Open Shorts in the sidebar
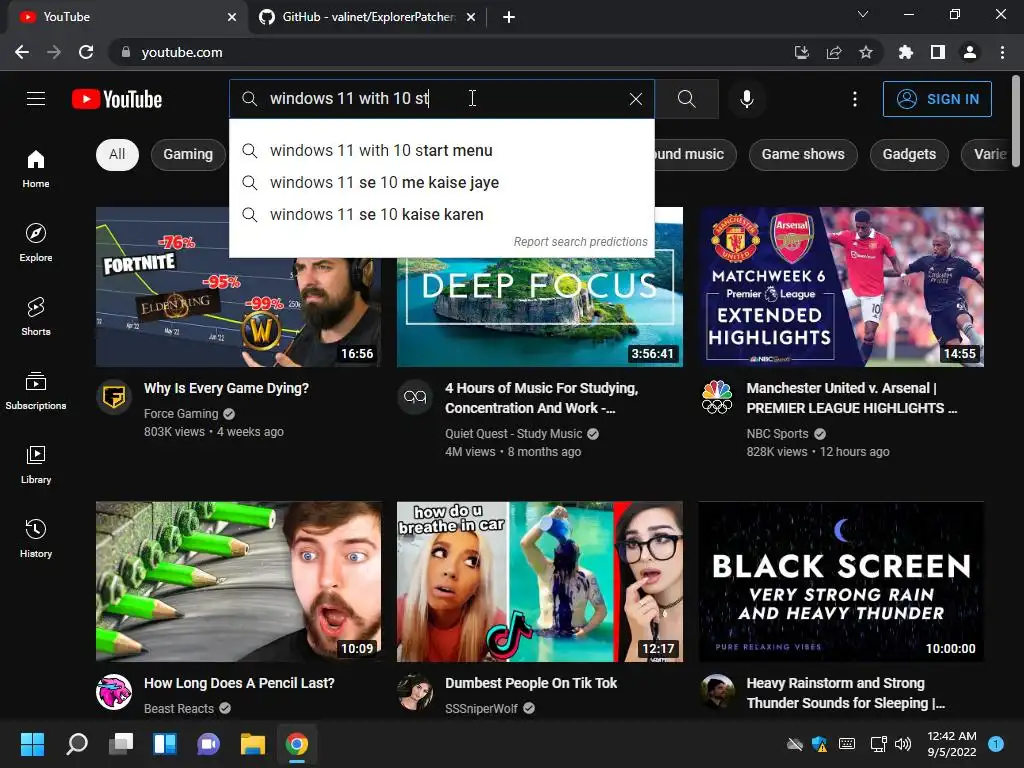 point(36,316)
